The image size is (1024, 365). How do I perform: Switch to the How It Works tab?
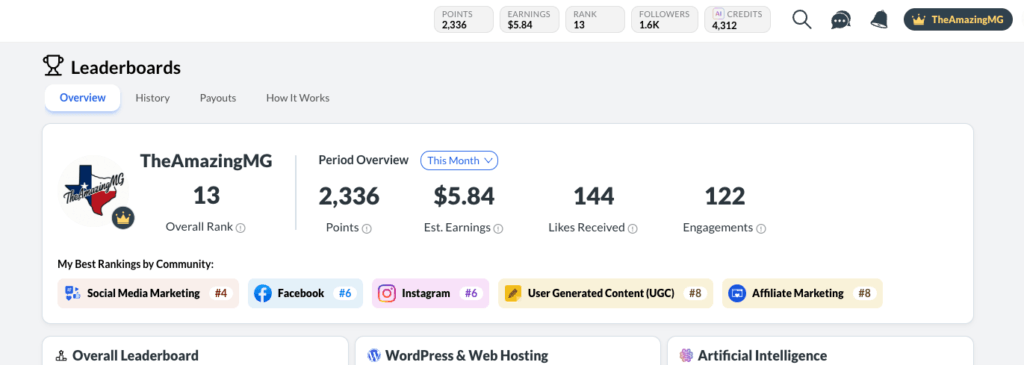pos(298,98)
